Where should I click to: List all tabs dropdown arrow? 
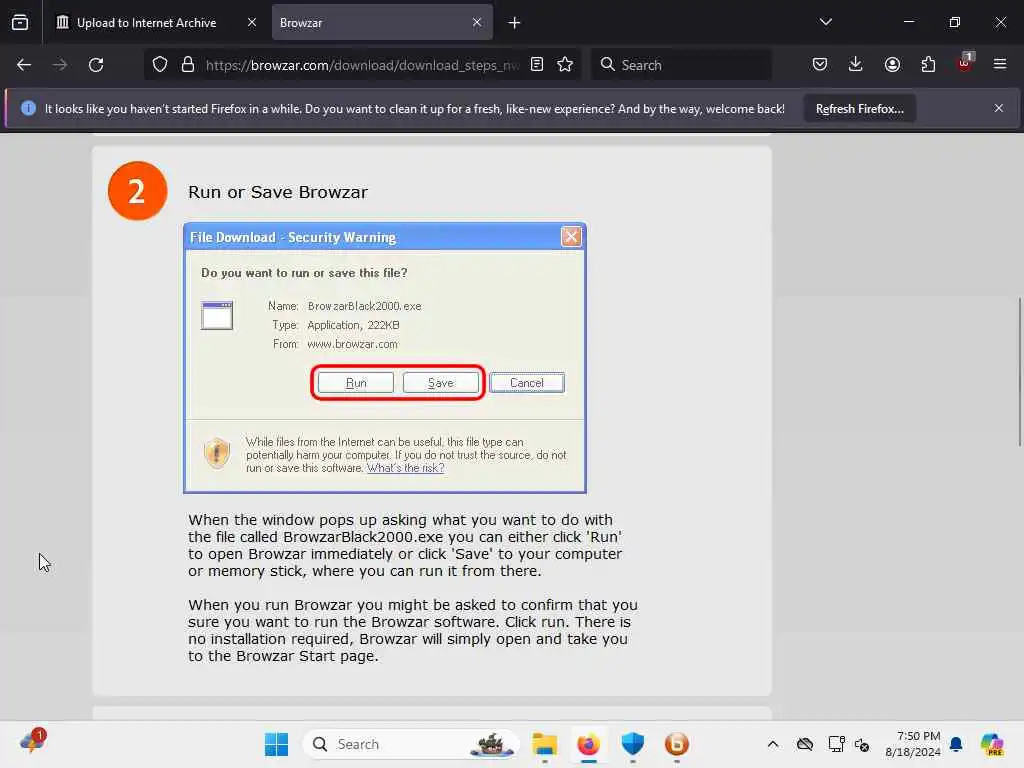tap(825, 22)
